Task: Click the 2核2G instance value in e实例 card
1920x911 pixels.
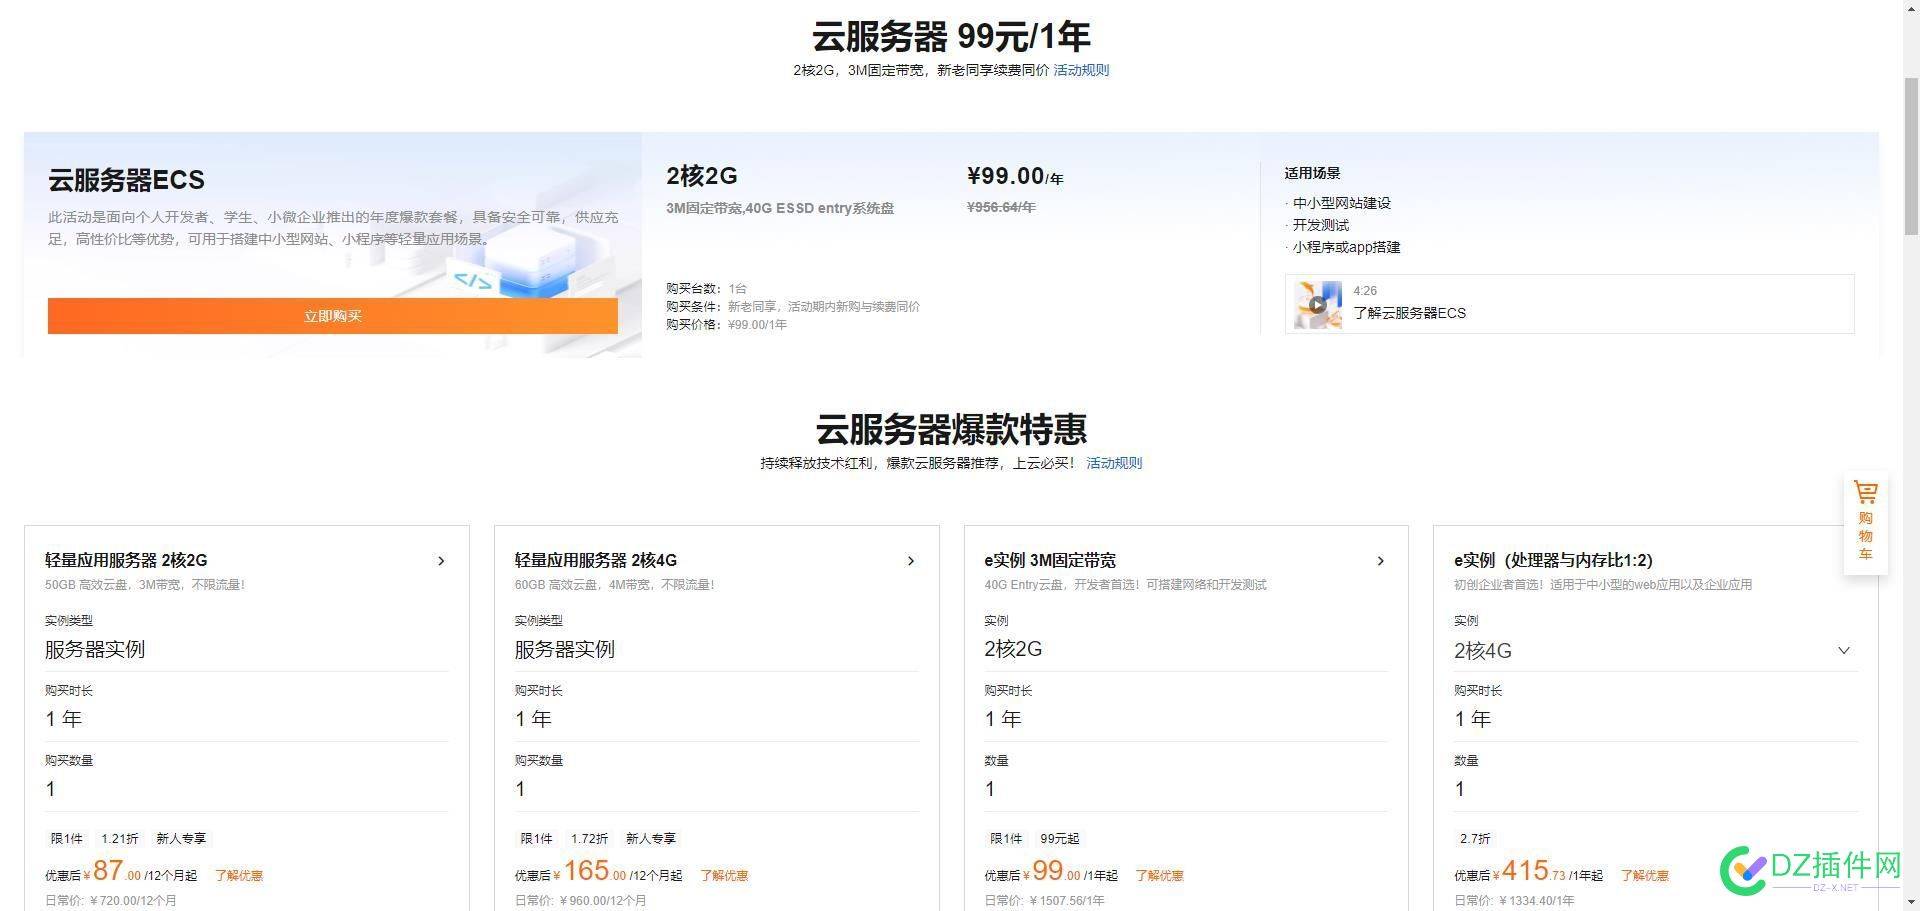Action: click(1013, 649)
